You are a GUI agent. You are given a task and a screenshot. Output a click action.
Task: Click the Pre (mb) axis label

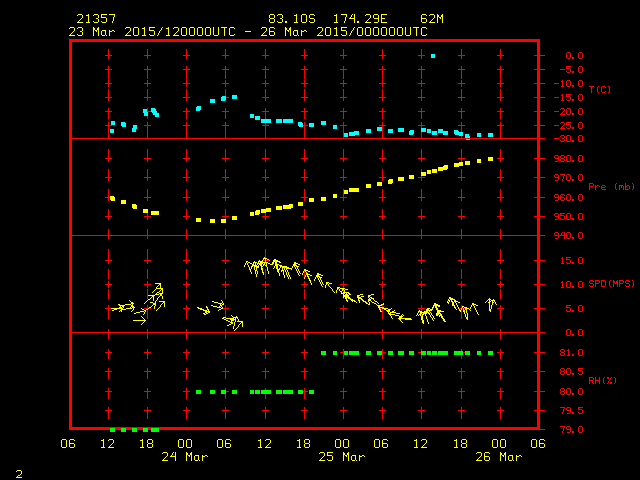[x=611, y=187]
